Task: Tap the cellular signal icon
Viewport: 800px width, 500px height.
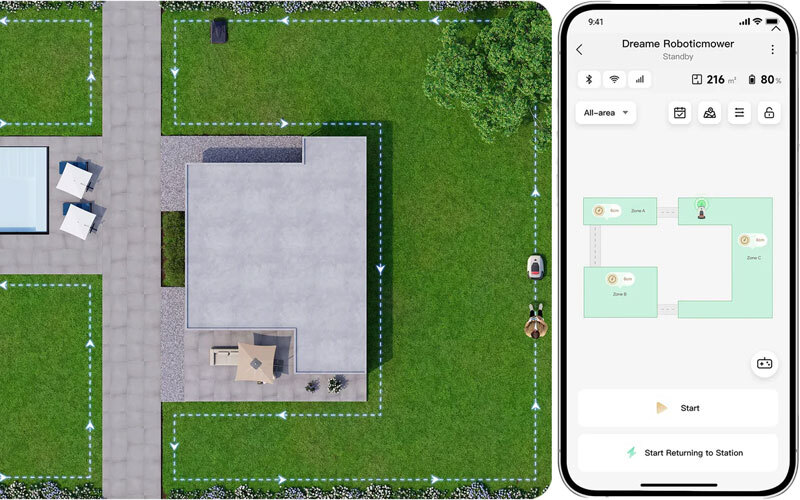Action: tap(638, 79)
